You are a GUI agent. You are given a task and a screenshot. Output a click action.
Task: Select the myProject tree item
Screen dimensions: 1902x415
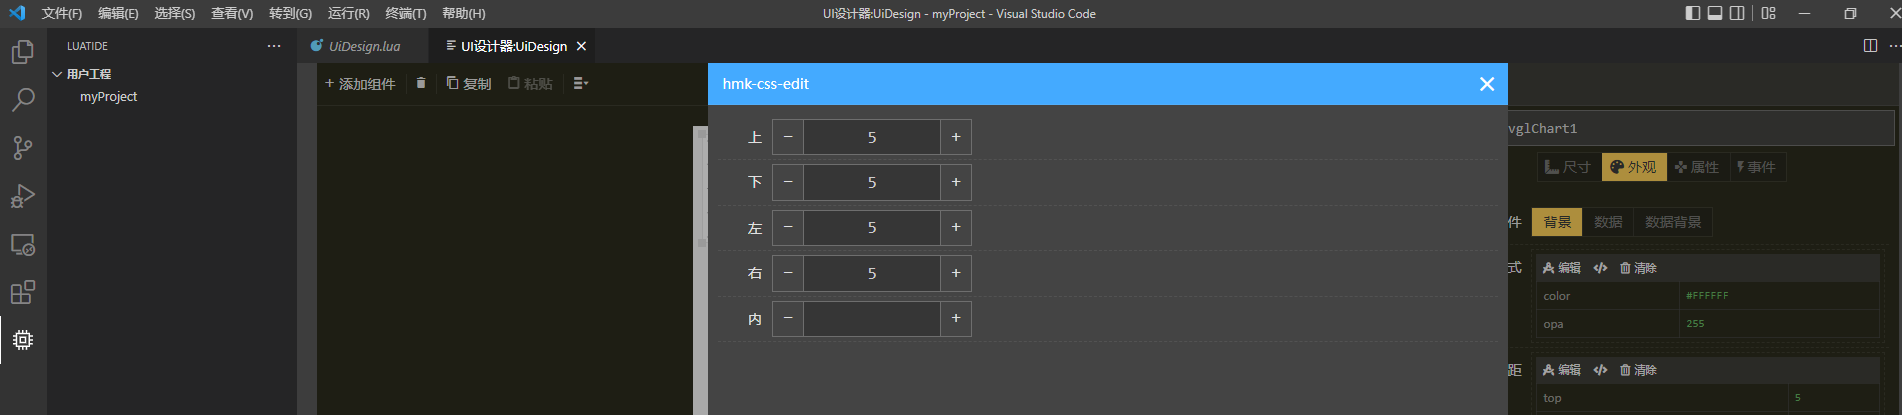(108, 97)
